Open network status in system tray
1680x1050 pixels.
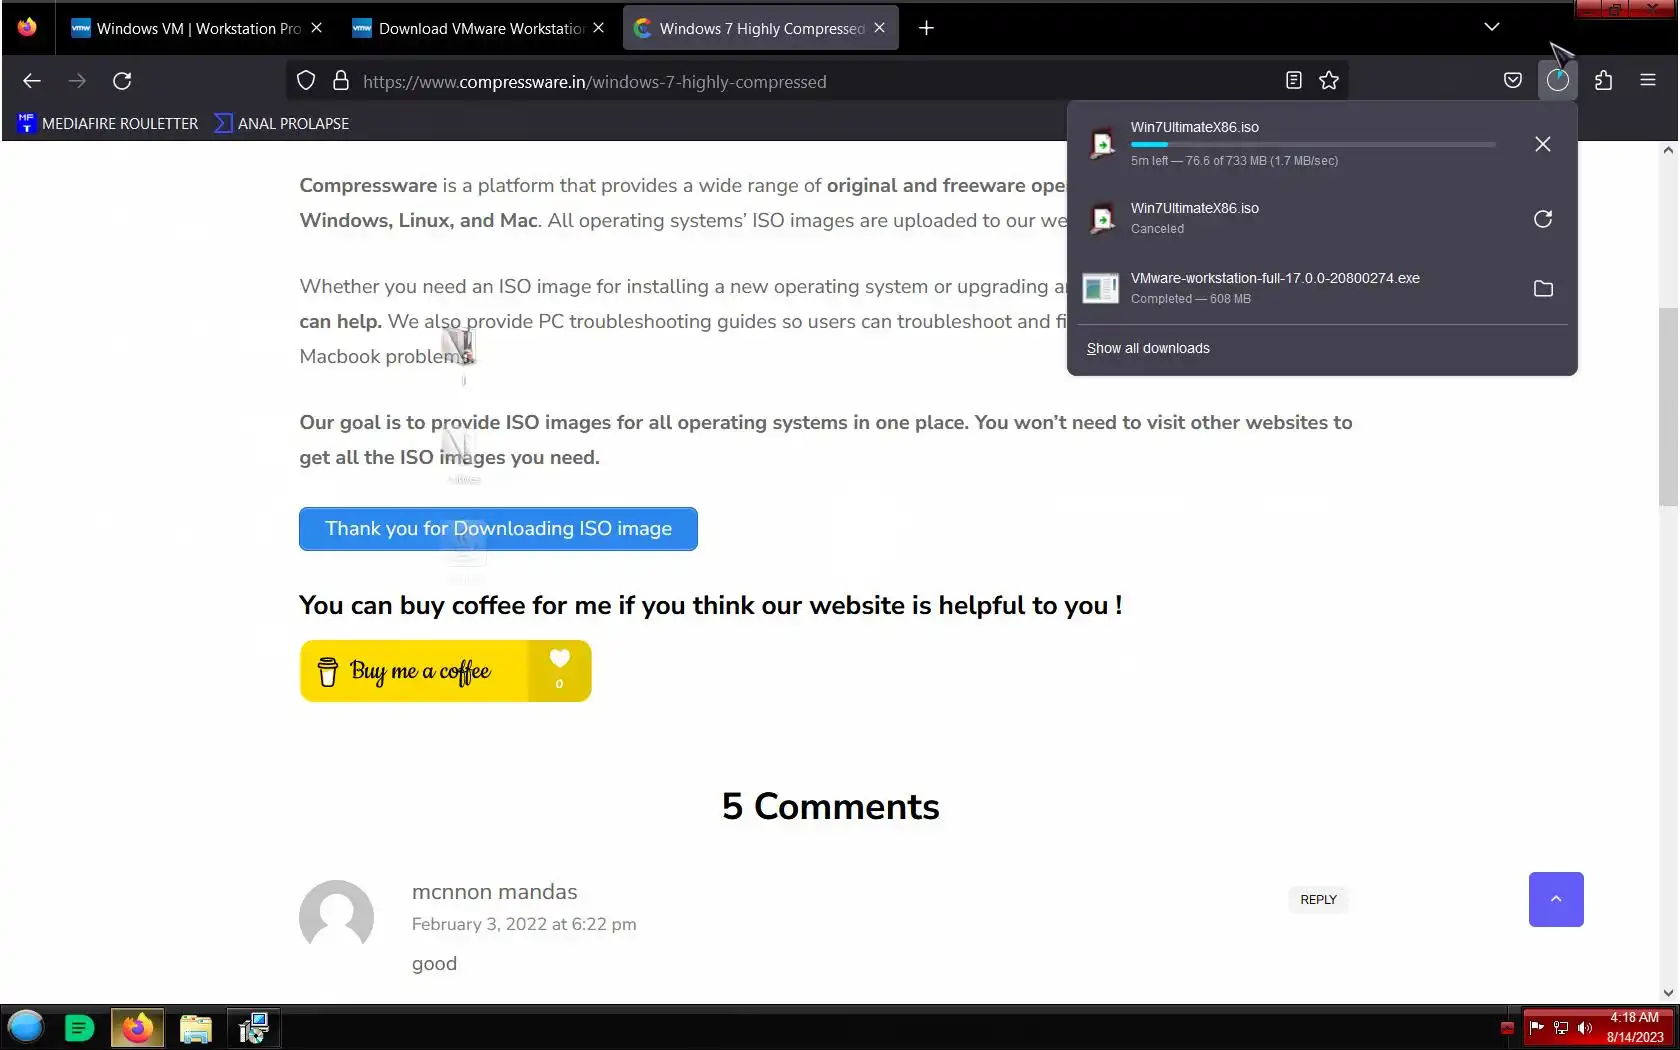point(1561,1028)
